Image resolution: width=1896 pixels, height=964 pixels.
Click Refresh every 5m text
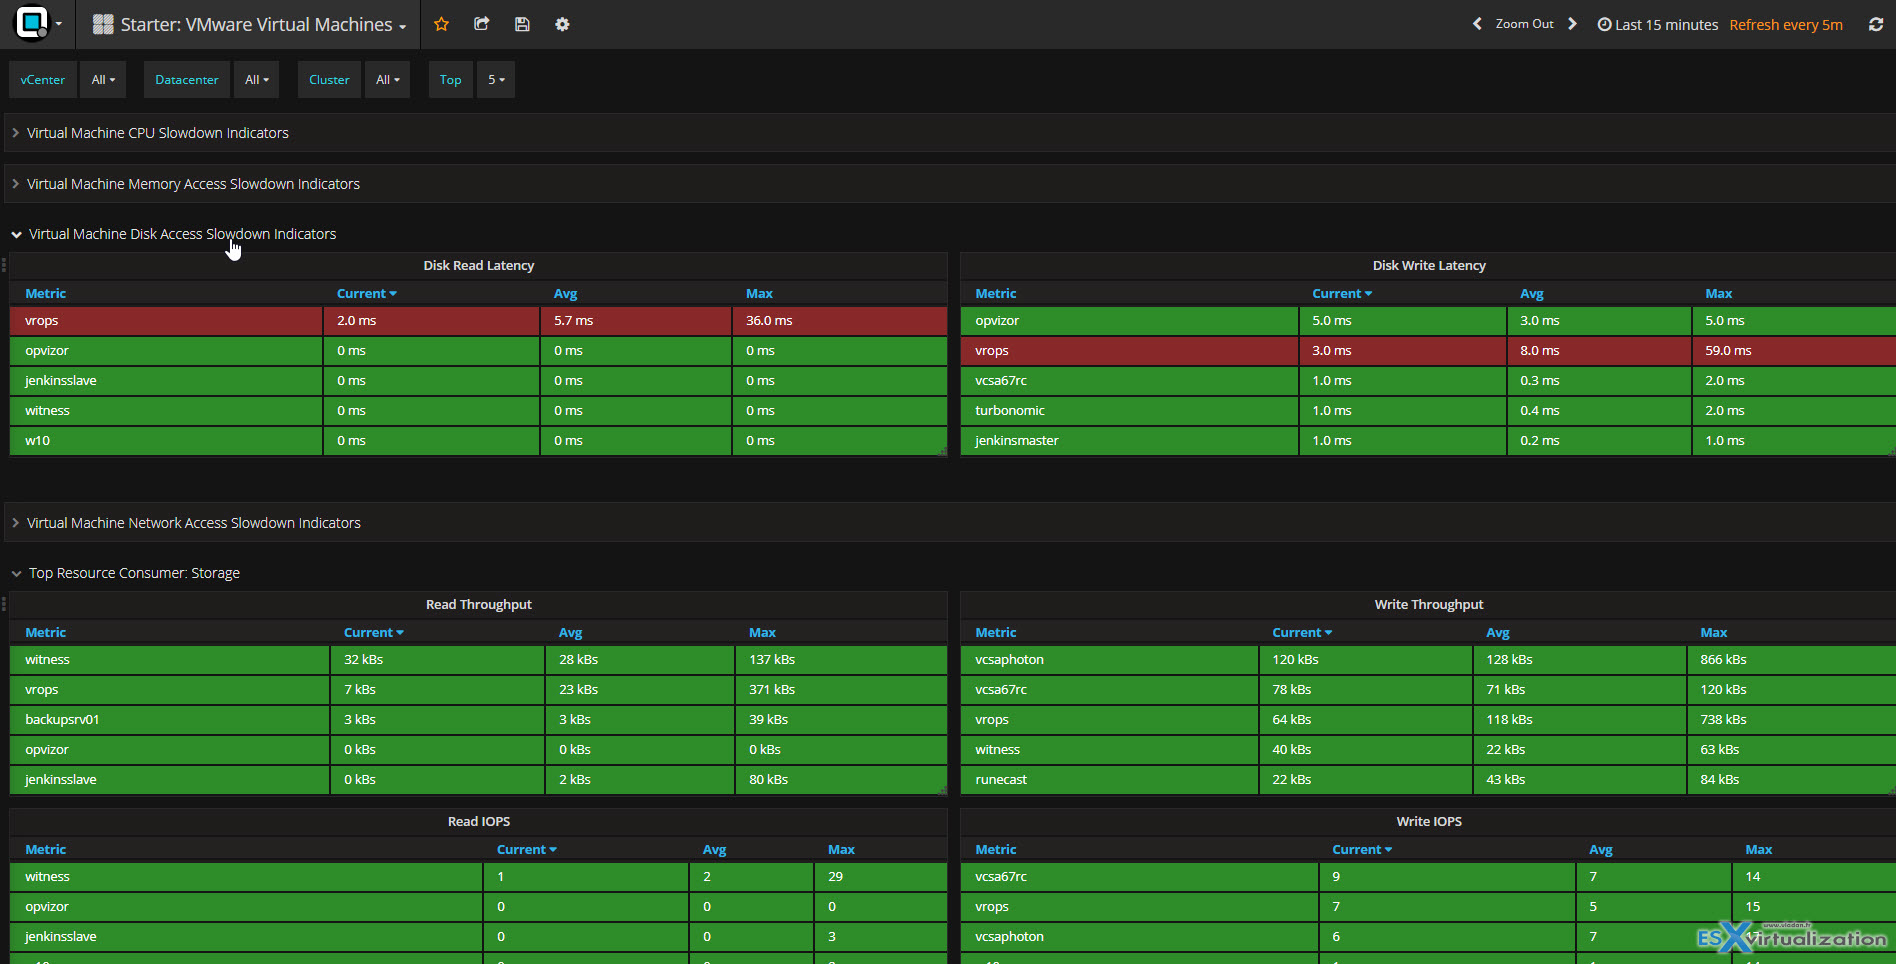pyautogui.click(x=1786, y=25)
